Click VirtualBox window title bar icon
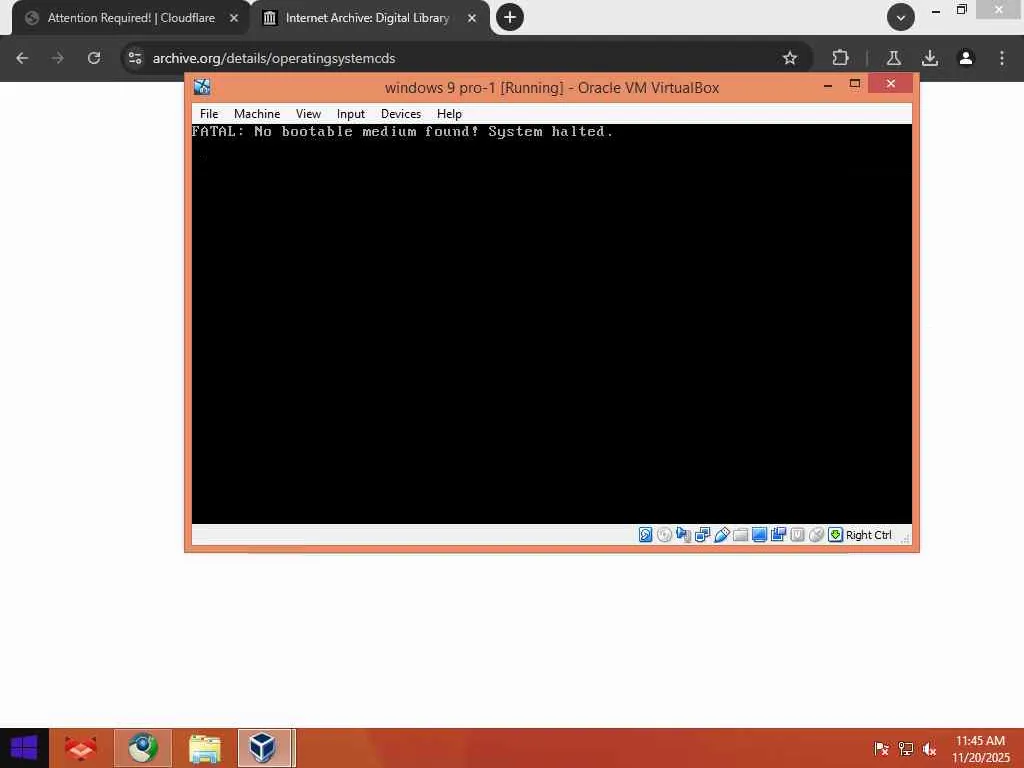Screen dimensions: 1024x768 [x=202, y=87]
